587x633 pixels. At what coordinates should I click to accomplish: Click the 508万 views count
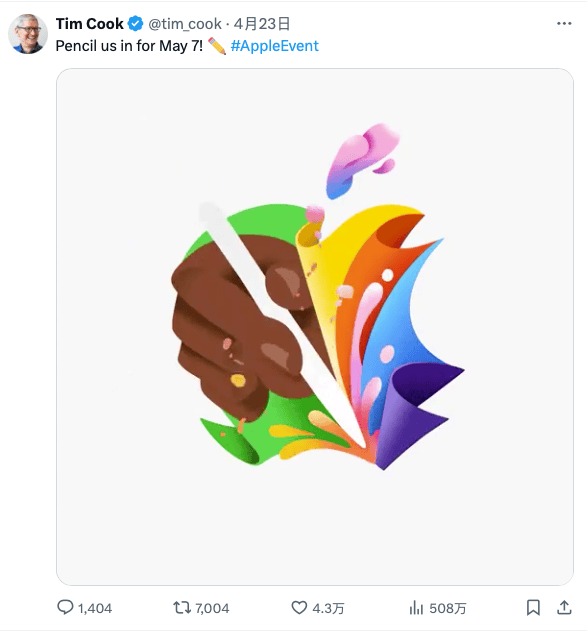448,608
